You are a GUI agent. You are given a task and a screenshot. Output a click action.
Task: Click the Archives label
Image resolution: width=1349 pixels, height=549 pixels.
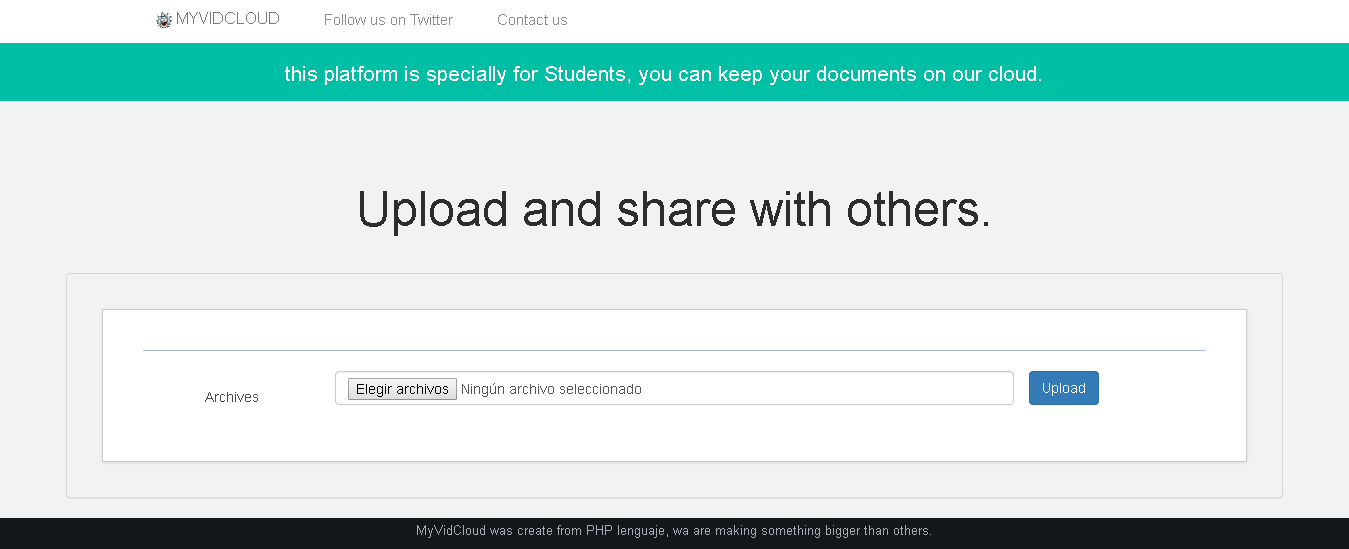tap(232, 397)
